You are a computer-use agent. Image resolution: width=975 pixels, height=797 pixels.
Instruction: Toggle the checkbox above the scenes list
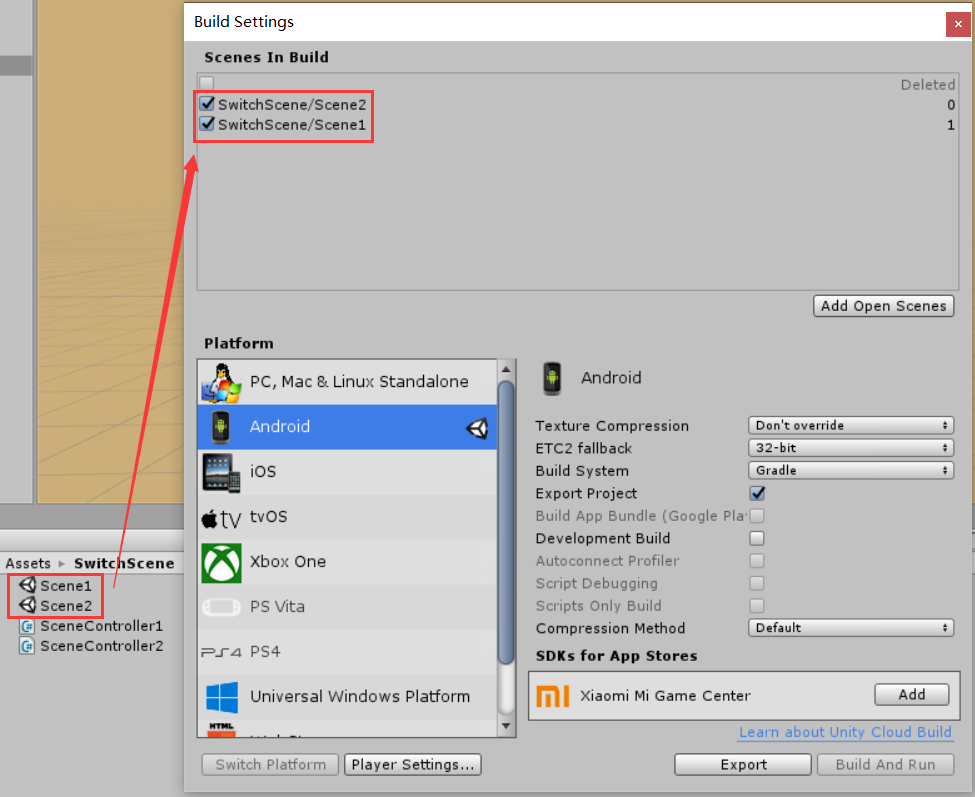point(206,83)
